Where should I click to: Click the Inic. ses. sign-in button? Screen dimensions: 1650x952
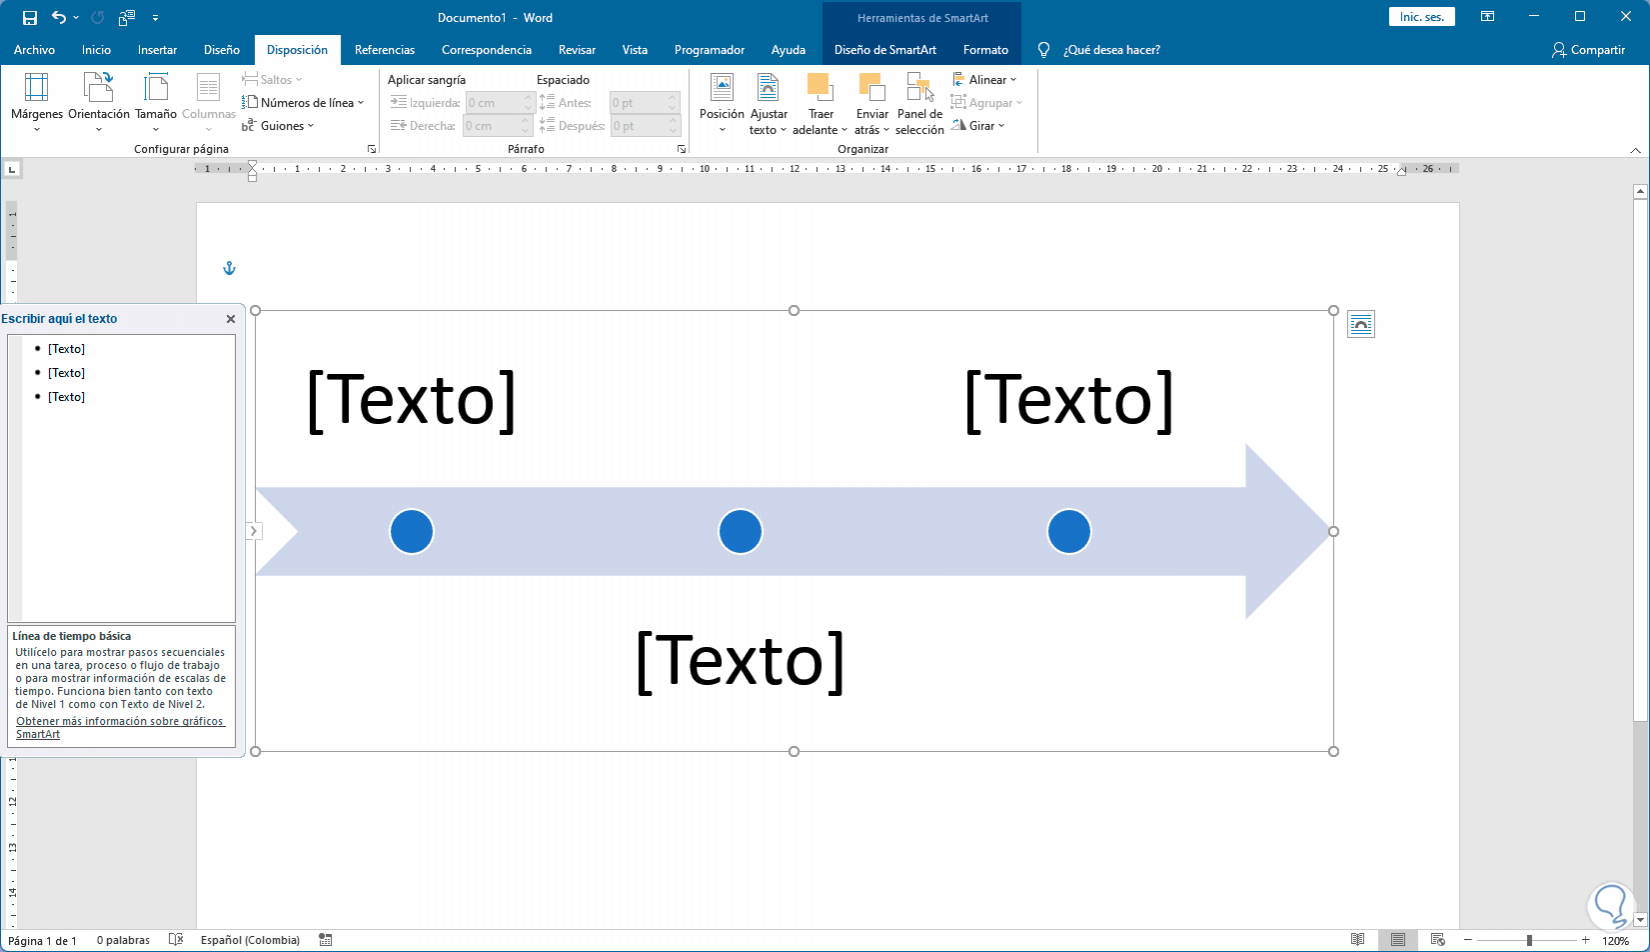[x=1421, y=17]
